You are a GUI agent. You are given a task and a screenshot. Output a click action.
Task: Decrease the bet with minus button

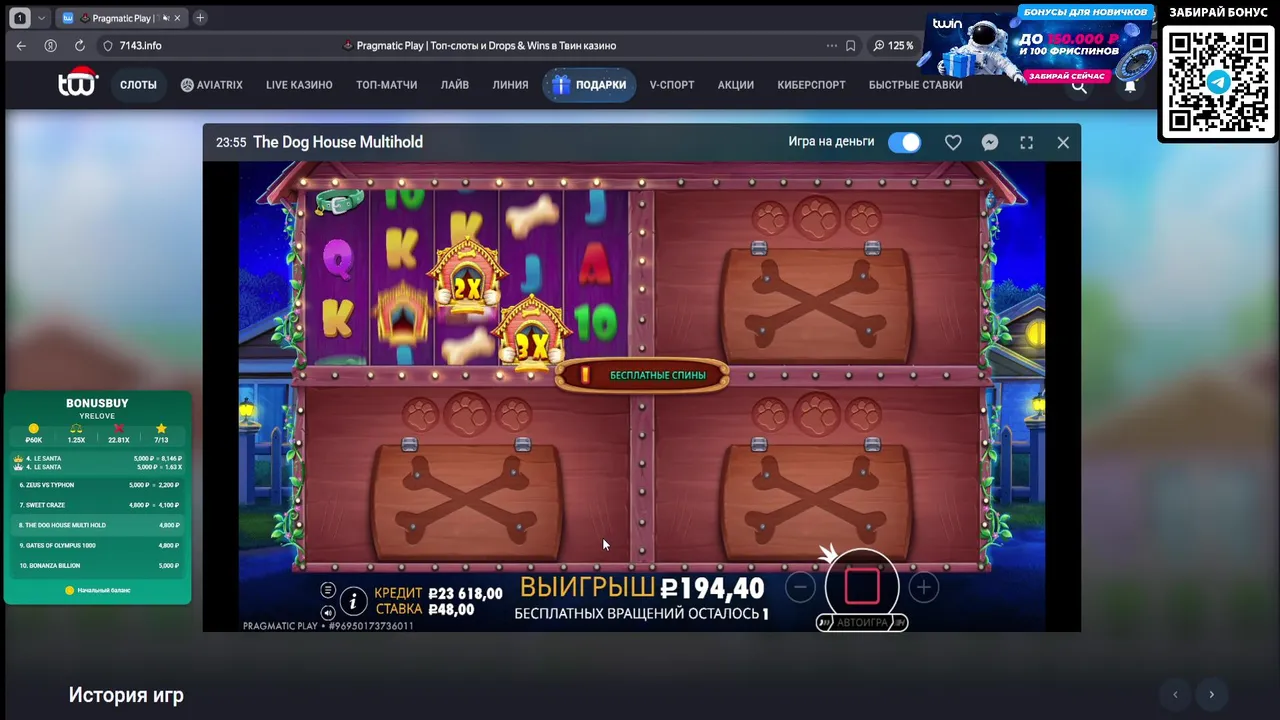click(800, 588)
